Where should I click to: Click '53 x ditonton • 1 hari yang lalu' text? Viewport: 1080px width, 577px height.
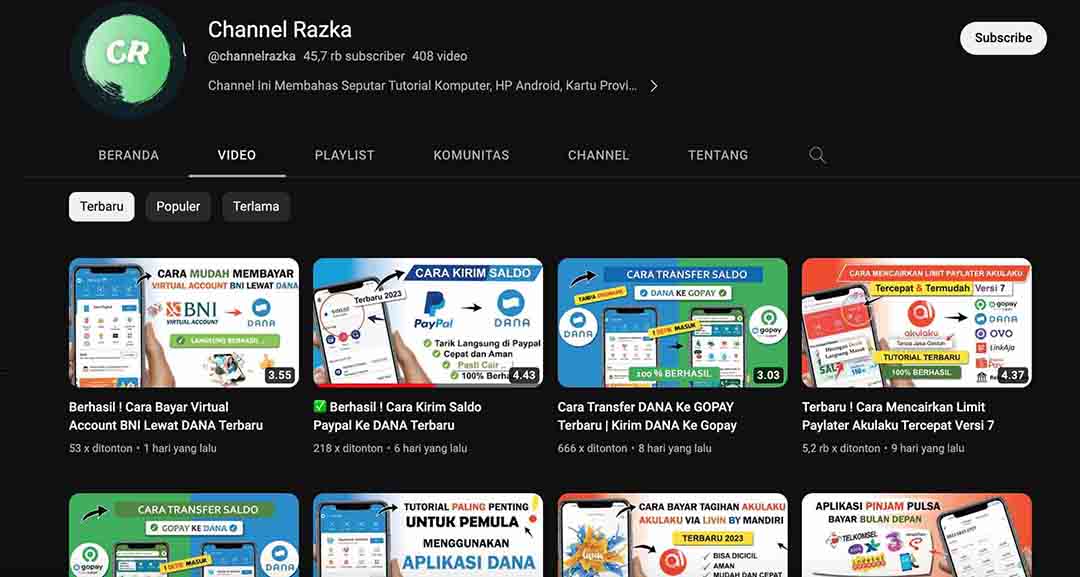pyautogui.click(x=143, y=448)
